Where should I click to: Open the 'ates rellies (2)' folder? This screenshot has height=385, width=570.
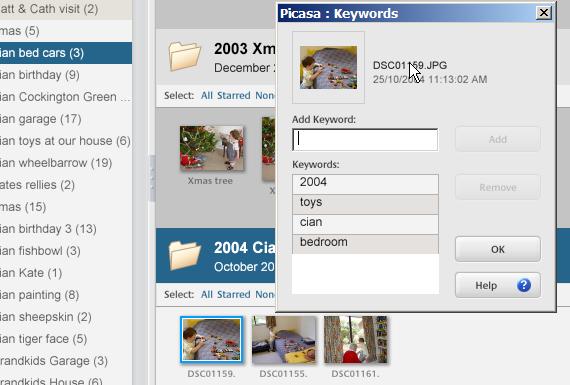coord(66,185)
